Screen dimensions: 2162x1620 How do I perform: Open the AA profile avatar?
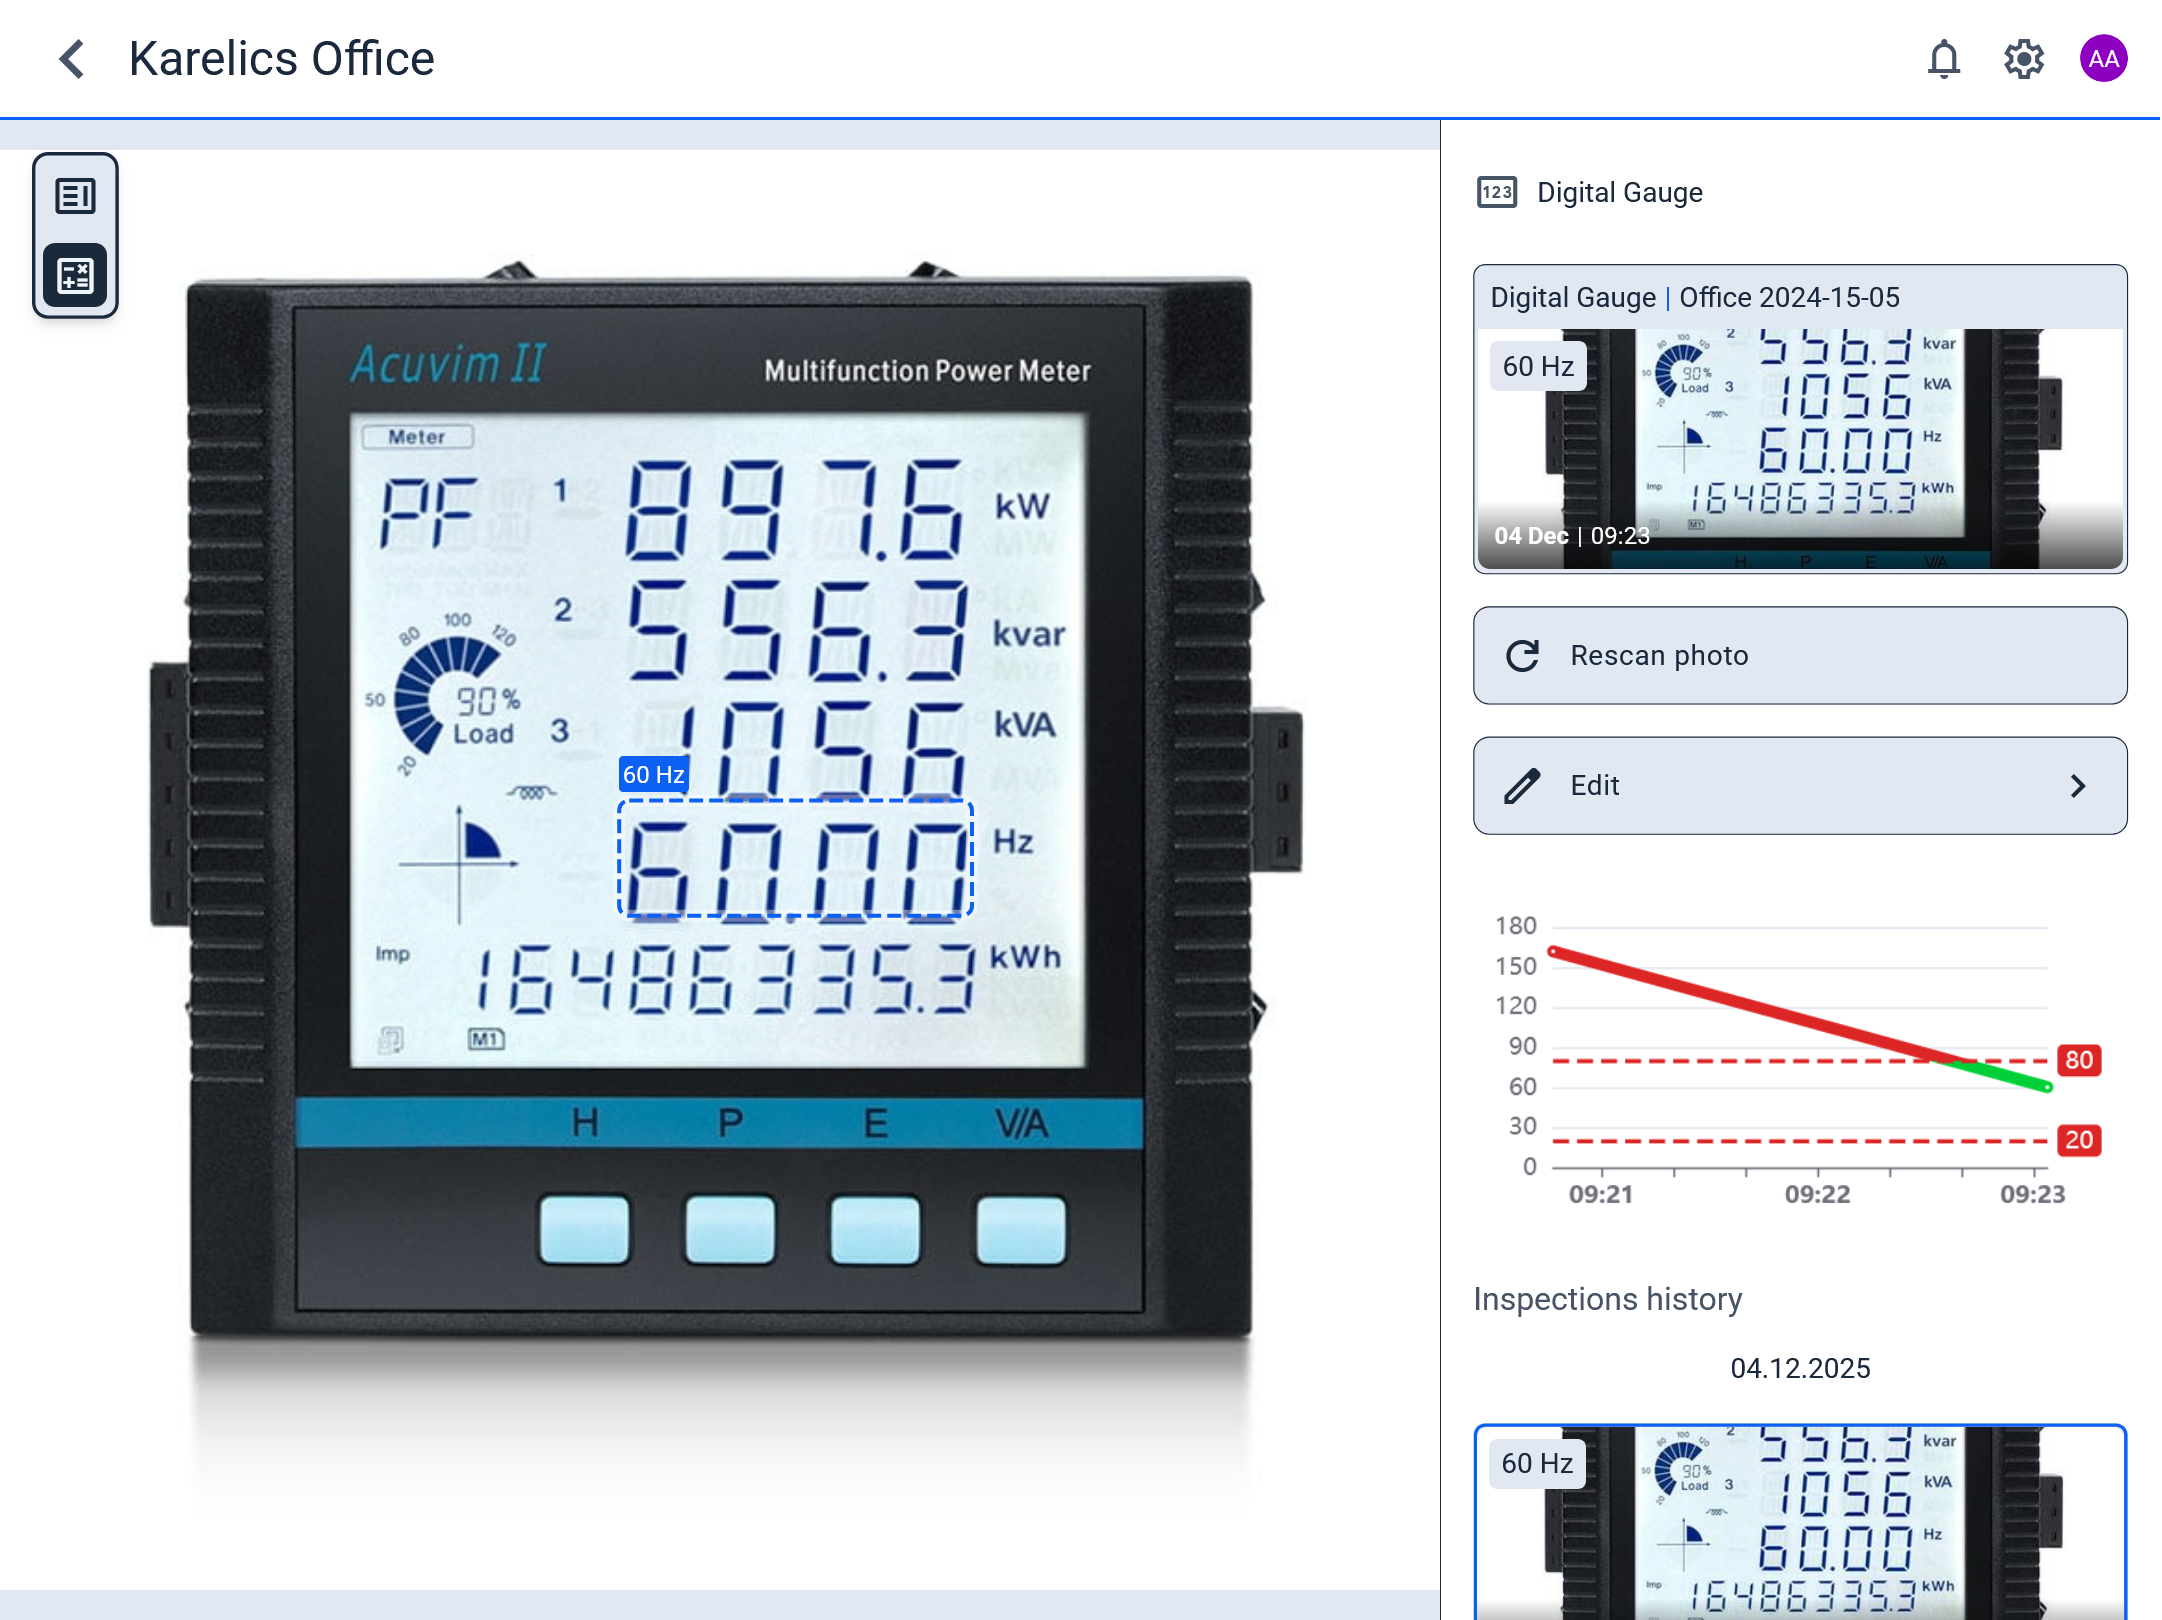tap(2103, 59)
